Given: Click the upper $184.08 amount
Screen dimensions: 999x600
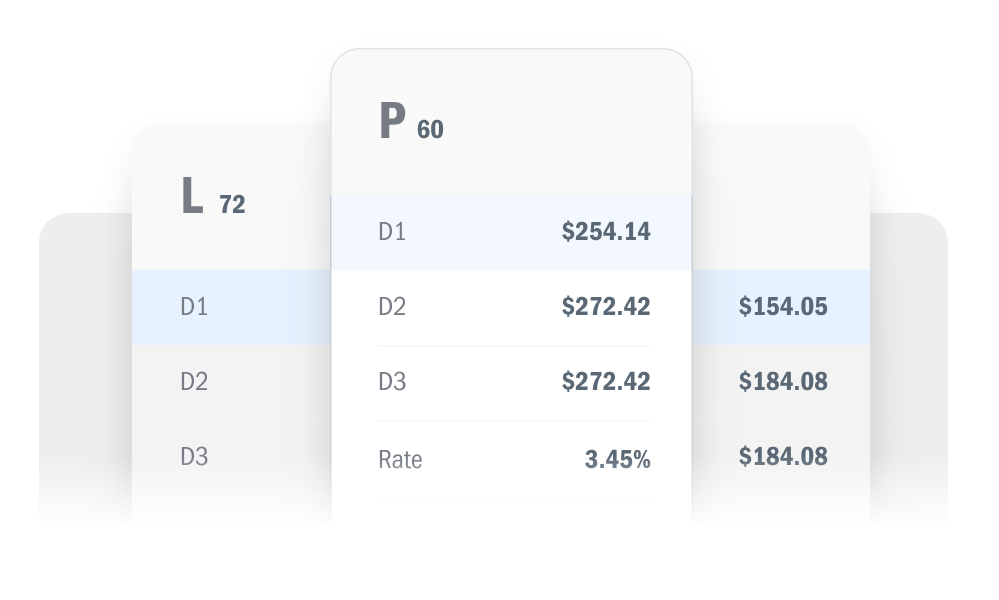Looking at the screenshot, I should coord(783,382).
